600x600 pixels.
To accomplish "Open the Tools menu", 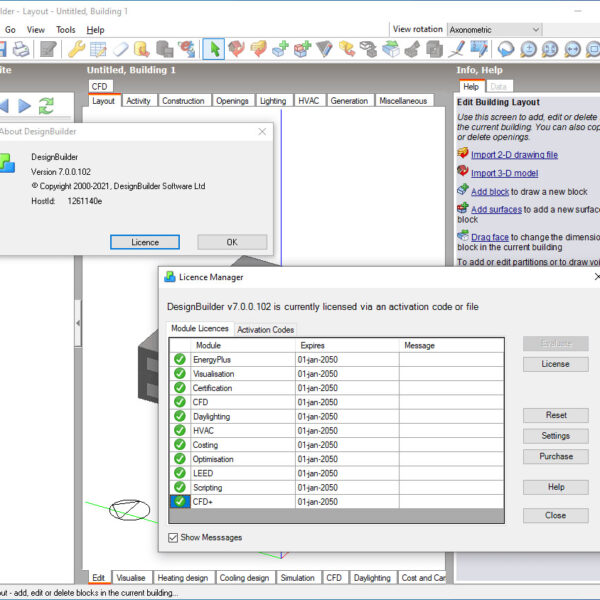I will (x=65, y=30).
